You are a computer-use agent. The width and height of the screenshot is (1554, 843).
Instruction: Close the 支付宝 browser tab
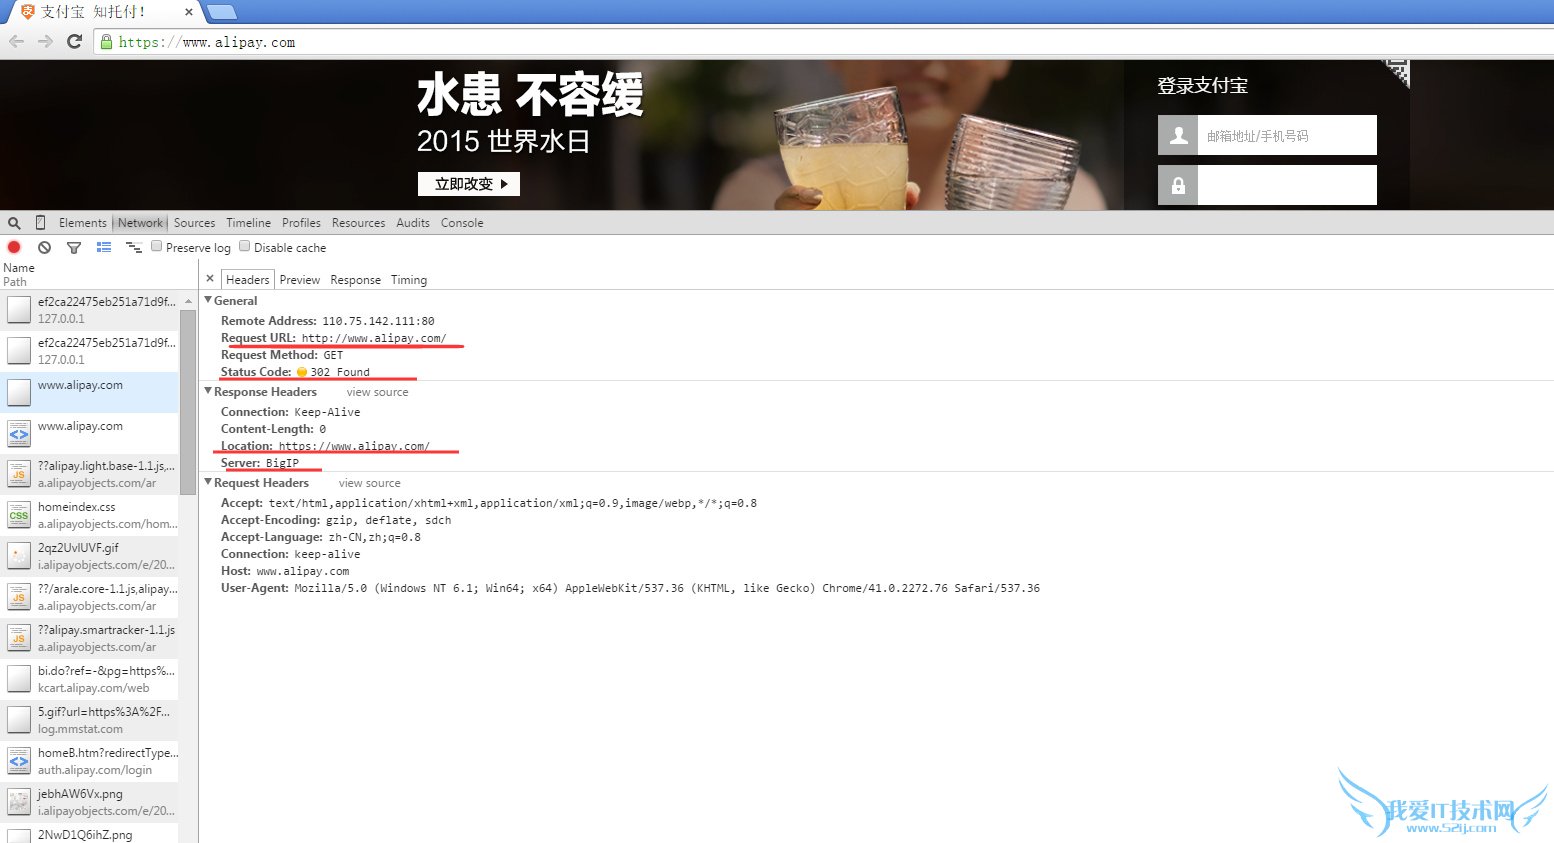tap(189, 12)
